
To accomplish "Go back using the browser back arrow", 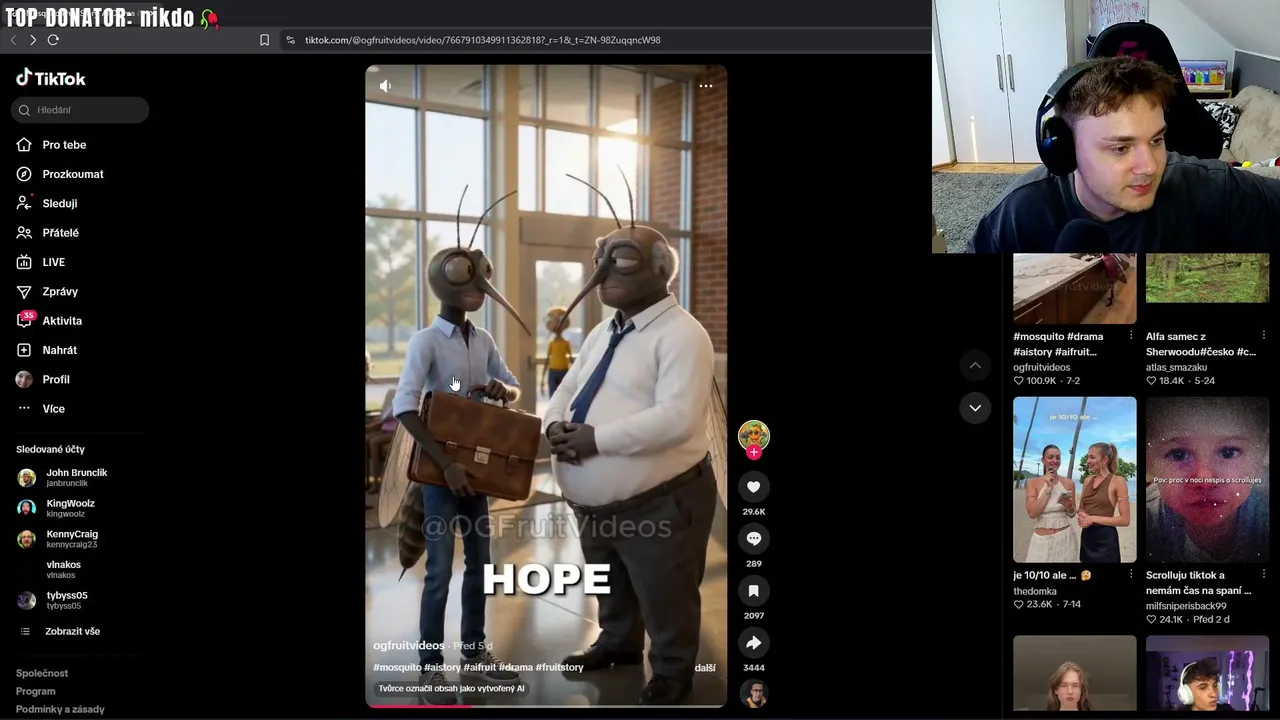I will tap(13, 40).
